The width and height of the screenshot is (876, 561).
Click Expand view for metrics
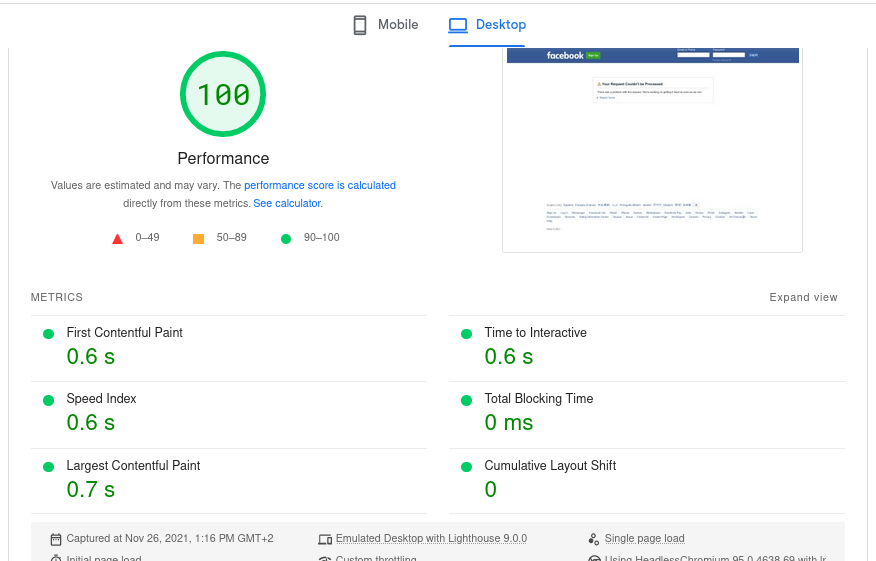[803, 297]
